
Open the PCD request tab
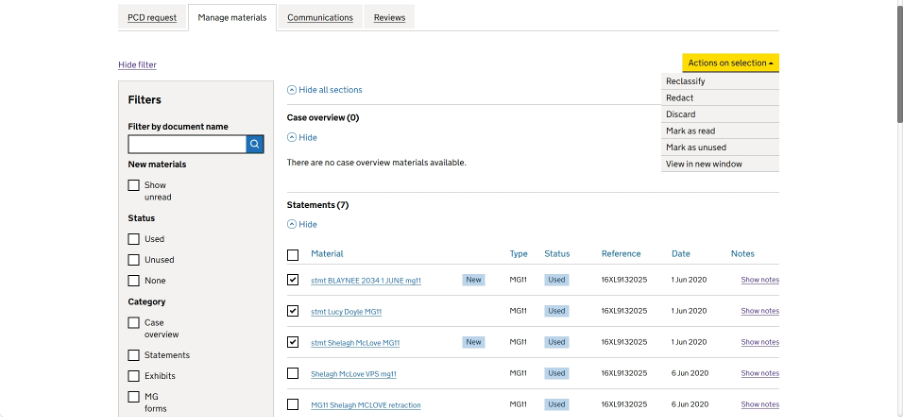click(152, 17)
